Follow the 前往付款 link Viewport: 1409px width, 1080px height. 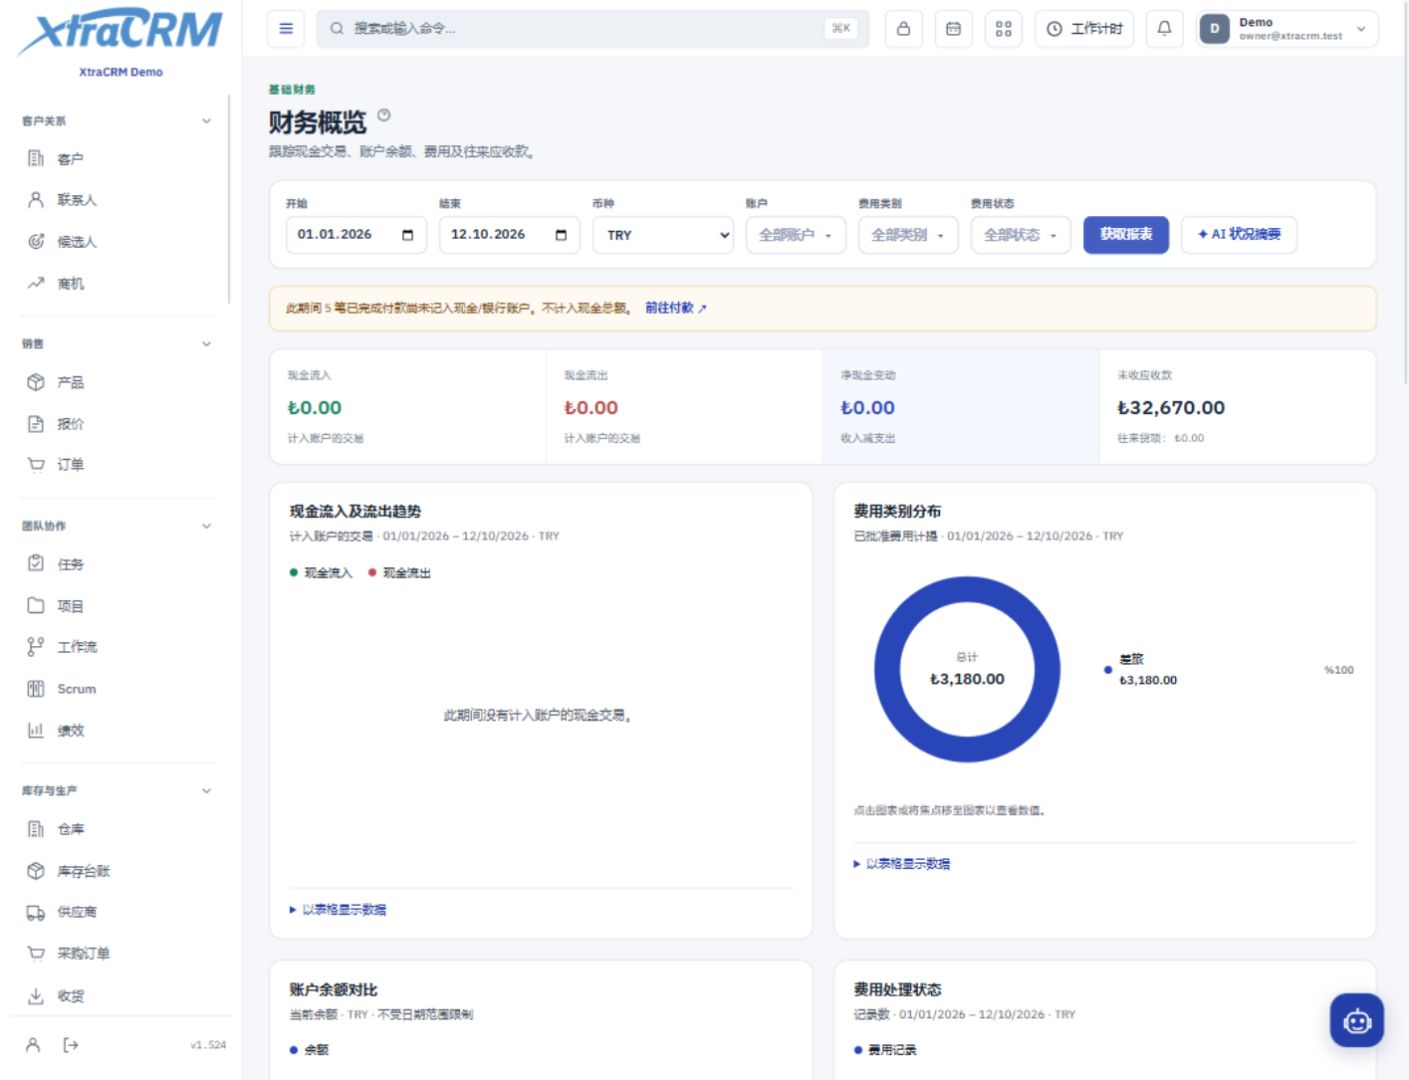[675, 308]
